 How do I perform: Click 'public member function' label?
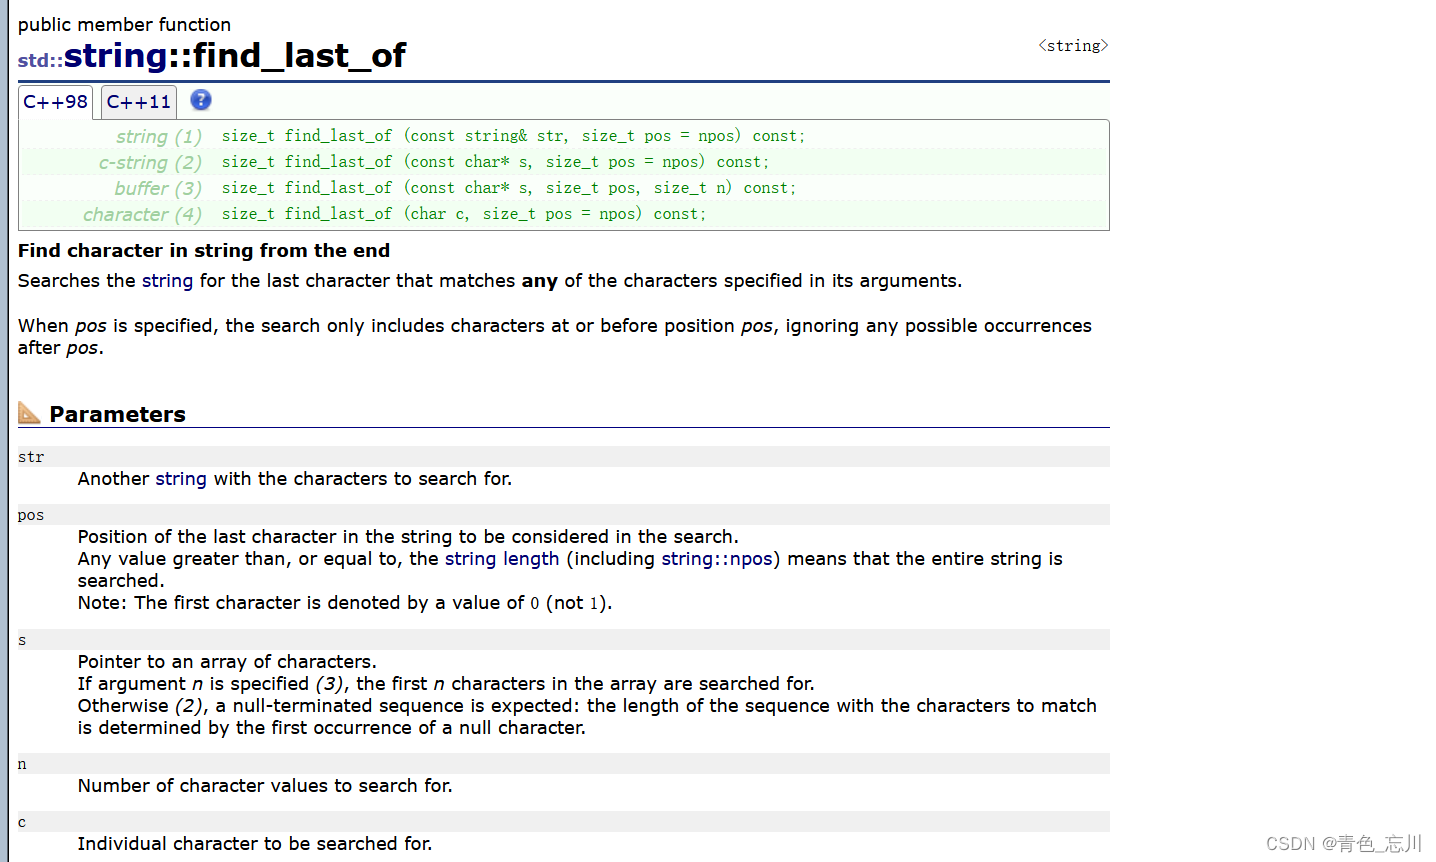[x=124, y=25]
